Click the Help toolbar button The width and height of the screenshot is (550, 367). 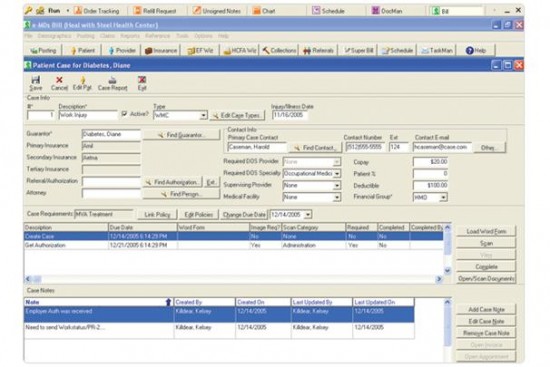coord(476,51)
